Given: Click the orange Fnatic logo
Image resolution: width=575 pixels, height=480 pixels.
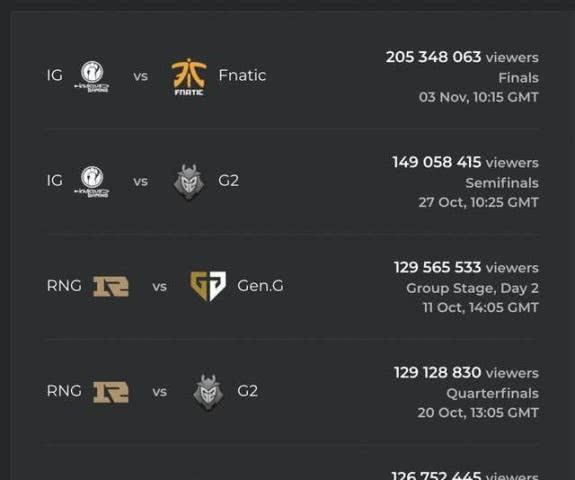Looking at the screenshot, I should pyautogui.click(x=189, y=77).
